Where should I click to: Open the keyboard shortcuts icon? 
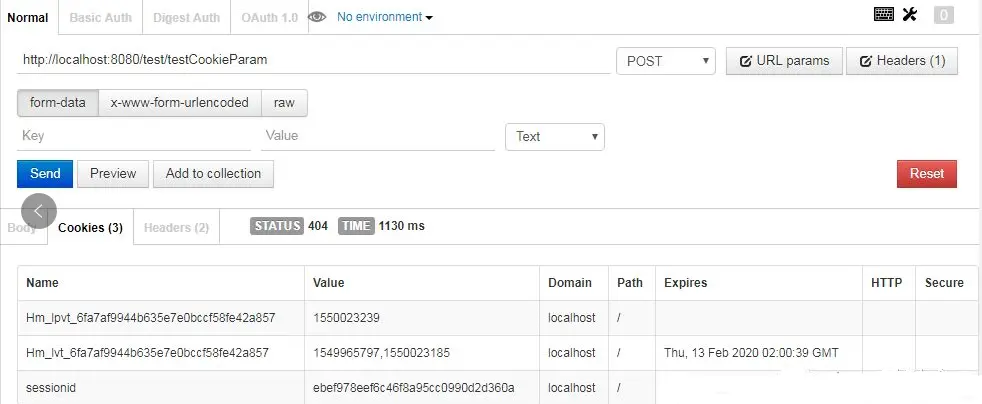click(884, 14)
